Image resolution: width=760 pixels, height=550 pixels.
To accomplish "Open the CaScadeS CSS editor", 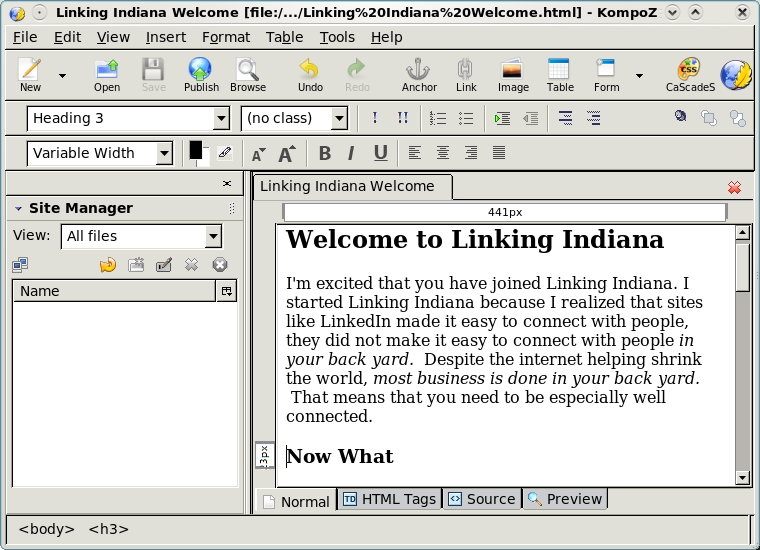I will [x=689, y=69].
